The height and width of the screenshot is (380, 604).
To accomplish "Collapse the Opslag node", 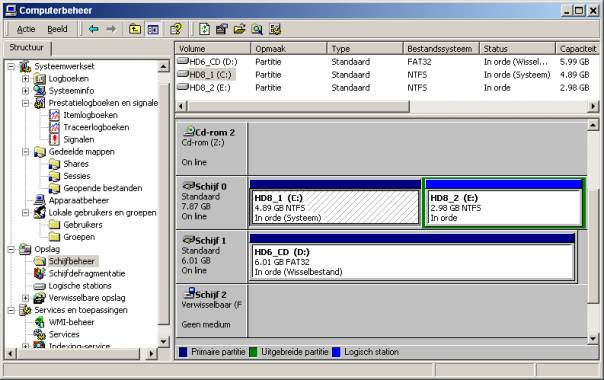I will click(11, 249).
